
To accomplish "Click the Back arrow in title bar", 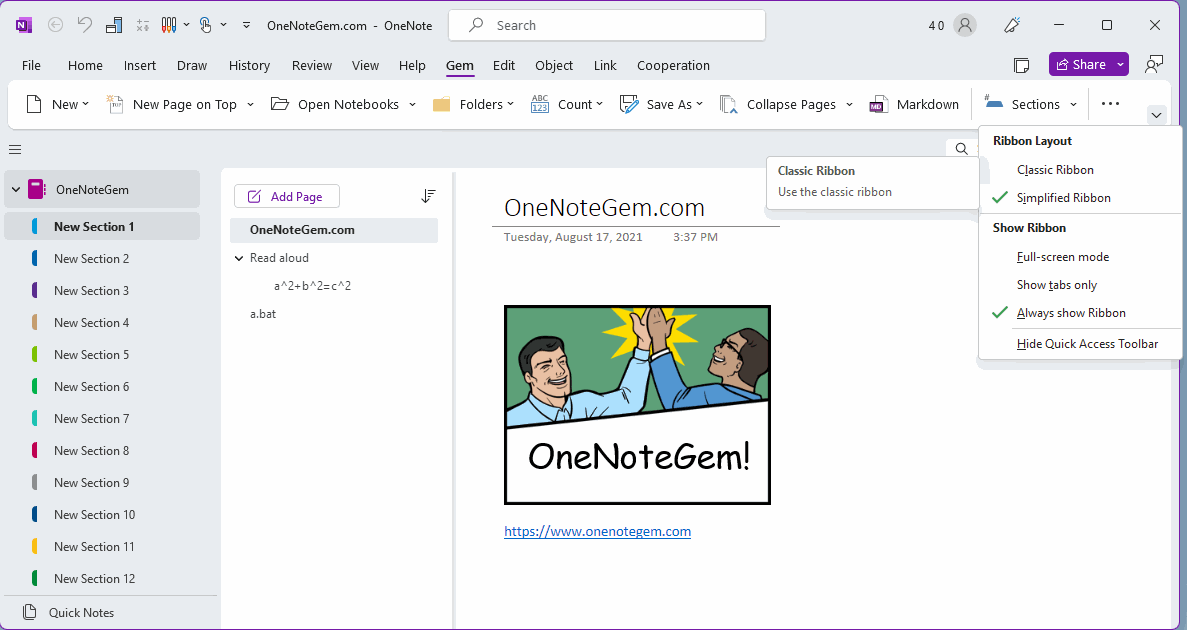I will pyautogui.click(x=55, y=25).
